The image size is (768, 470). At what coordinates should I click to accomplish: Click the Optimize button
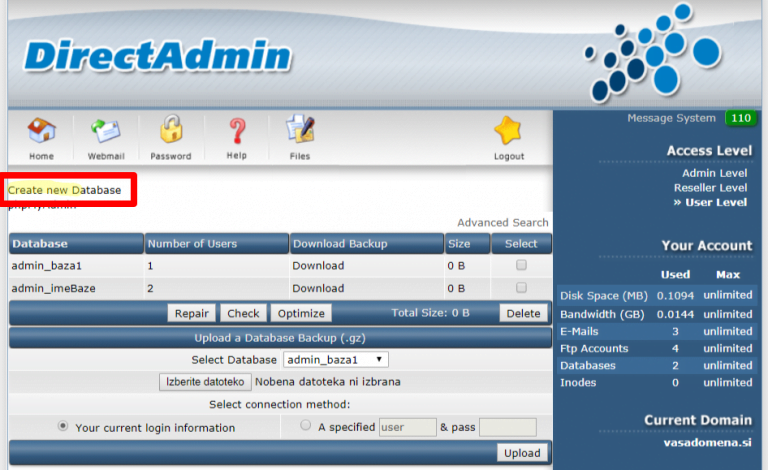pos(301,313)
